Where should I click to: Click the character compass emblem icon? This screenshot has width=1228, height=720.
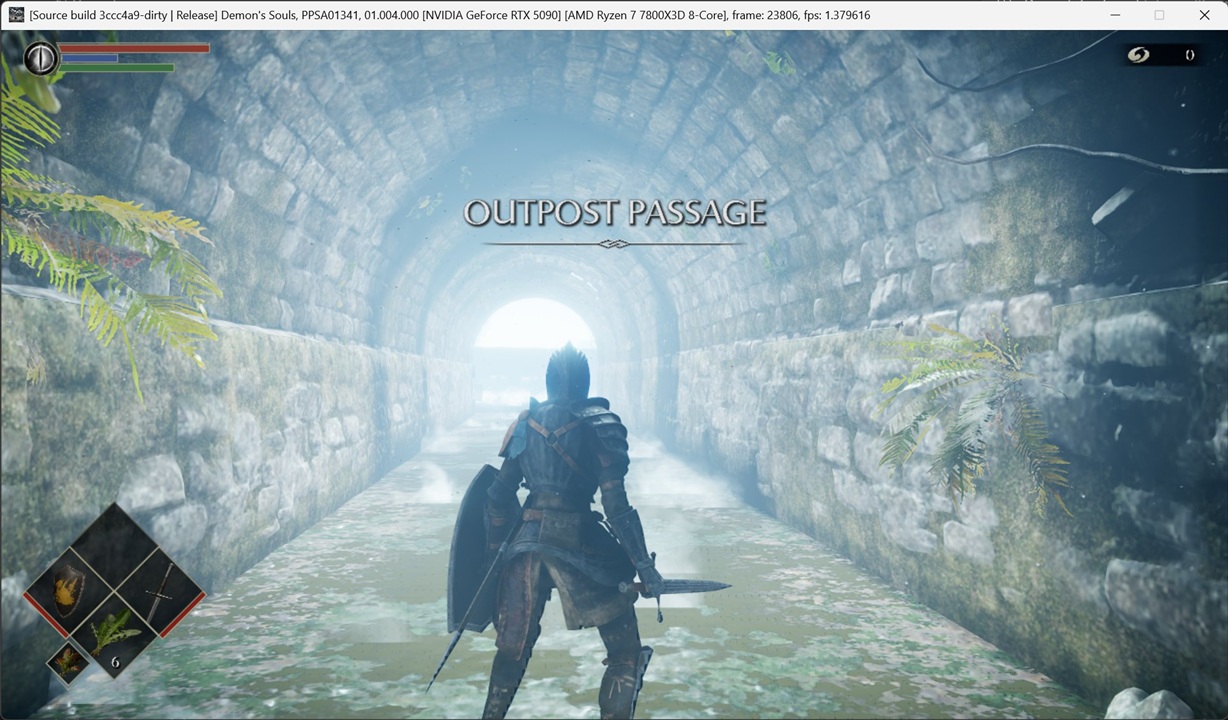coord(41,59)
